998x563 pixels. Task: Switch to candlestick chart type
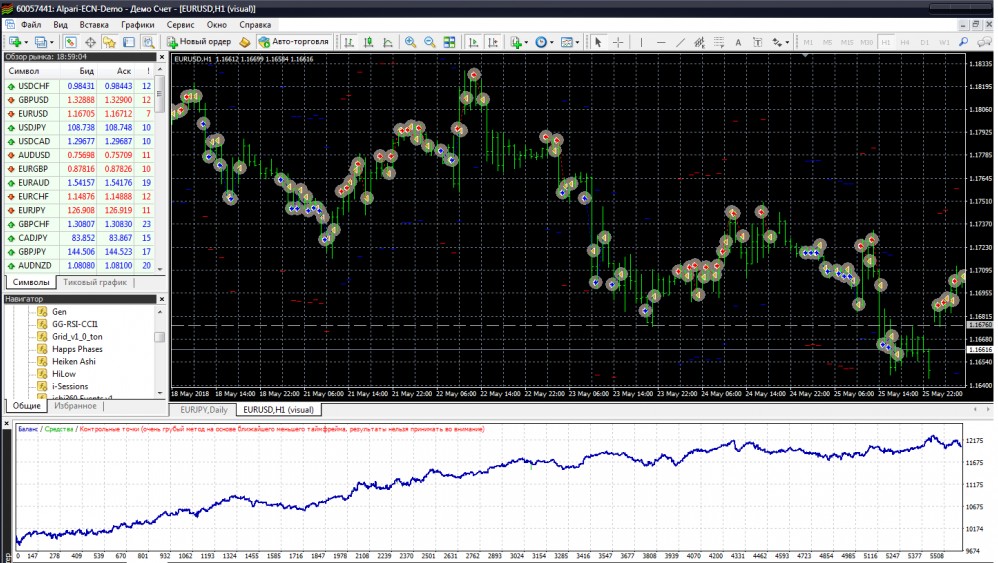click(368, 42)
